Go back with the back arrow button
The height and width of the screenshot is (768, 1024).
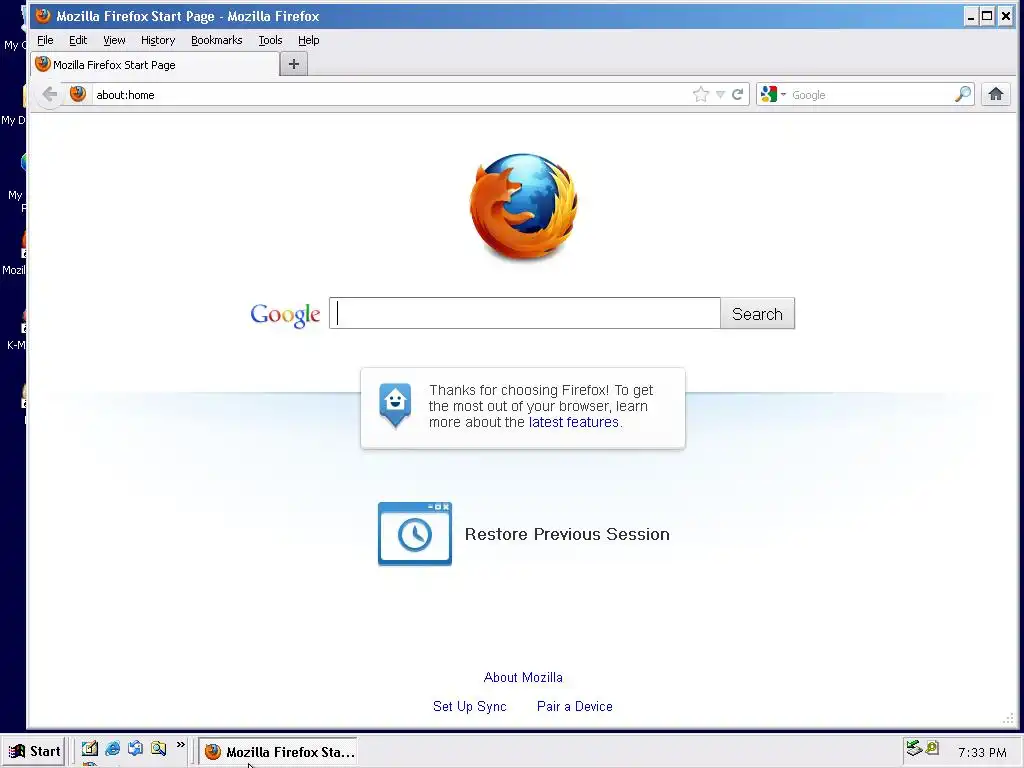(x=50, y=95)
